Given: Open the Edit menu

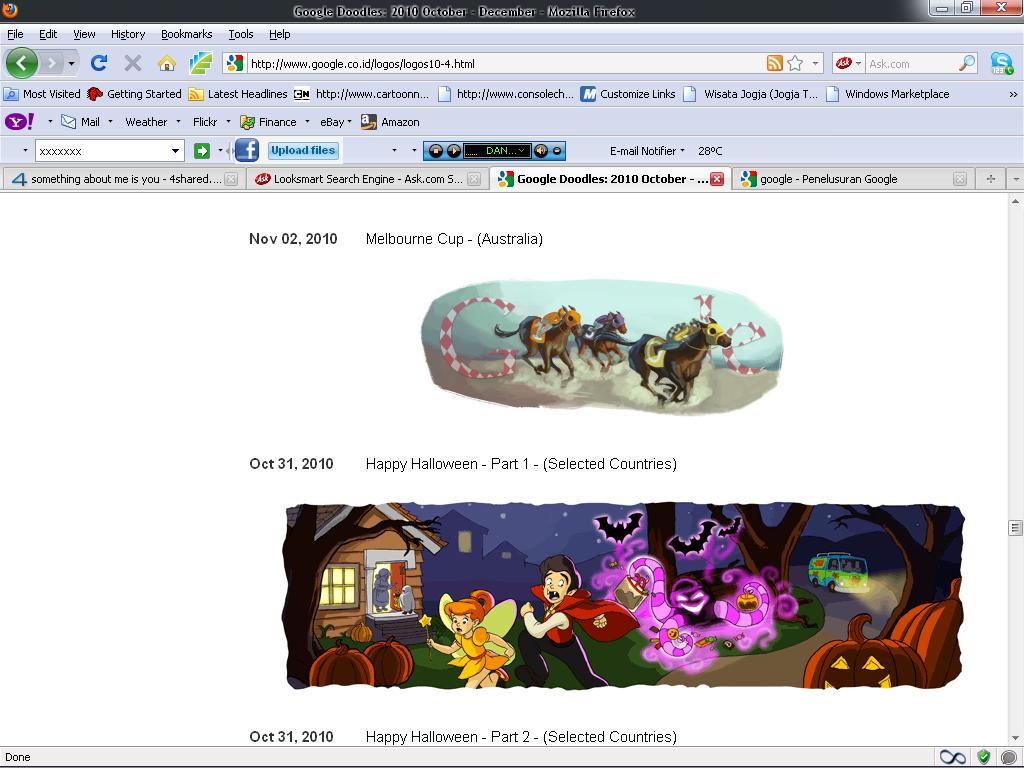Looking at the screenshot, I should coord(48,34).
